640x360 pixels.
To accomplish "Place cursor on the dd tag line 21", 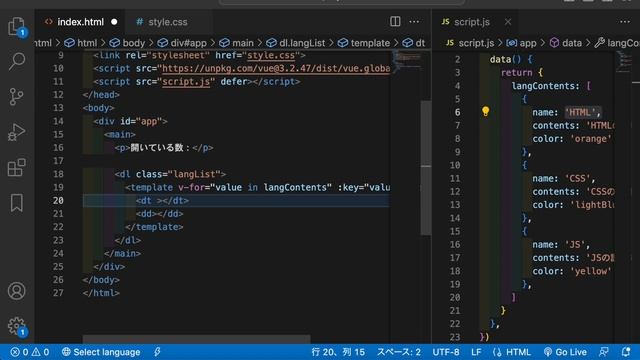I will pyautogui.click(x=160, y=213).
